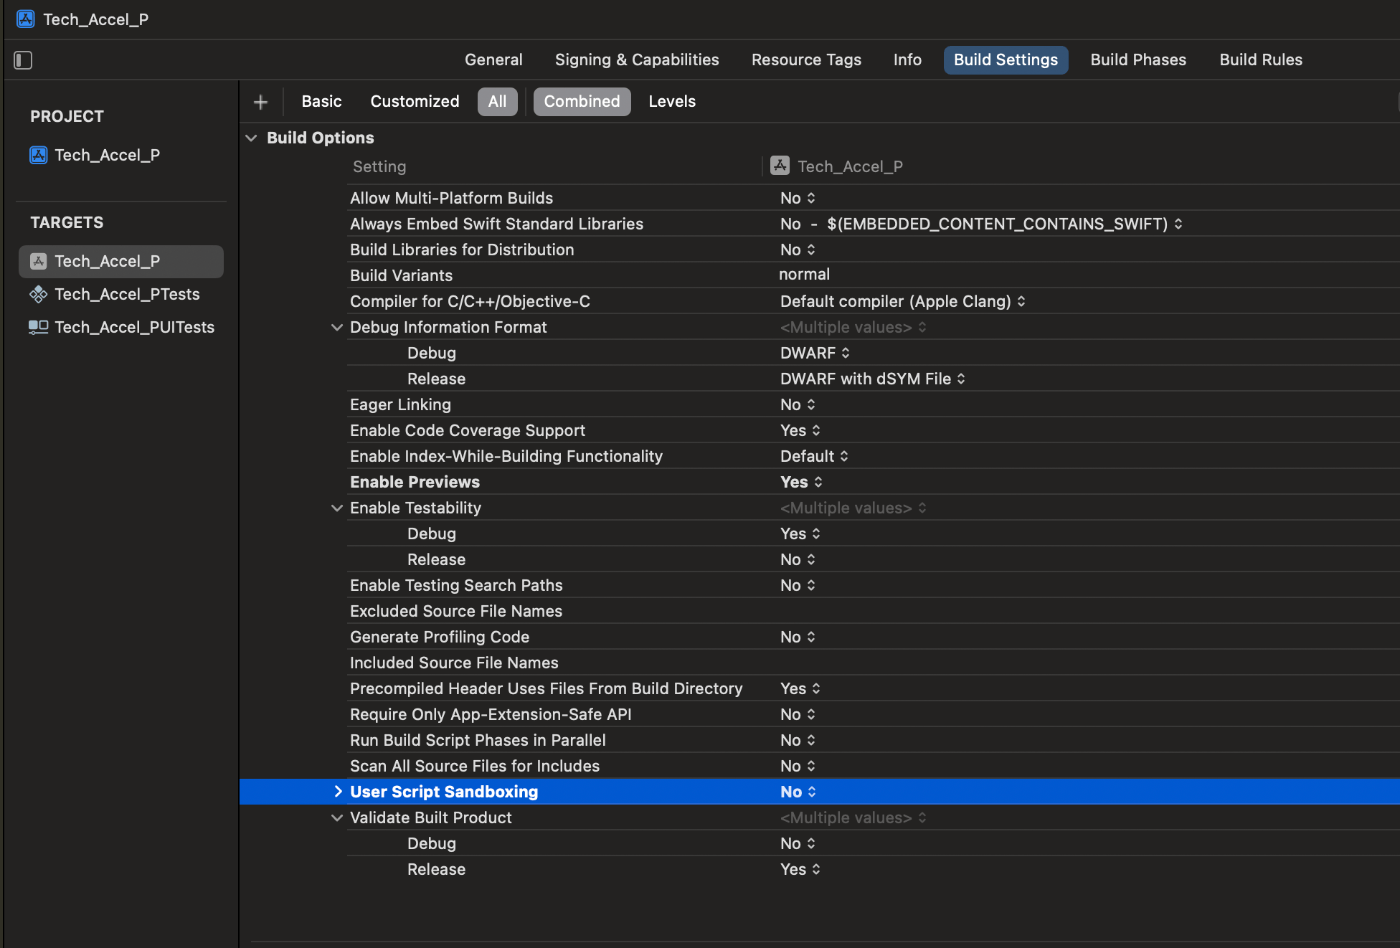
Task: Open Compiler for C/C++/Objective-C popup
Action: tap(903, 302)
